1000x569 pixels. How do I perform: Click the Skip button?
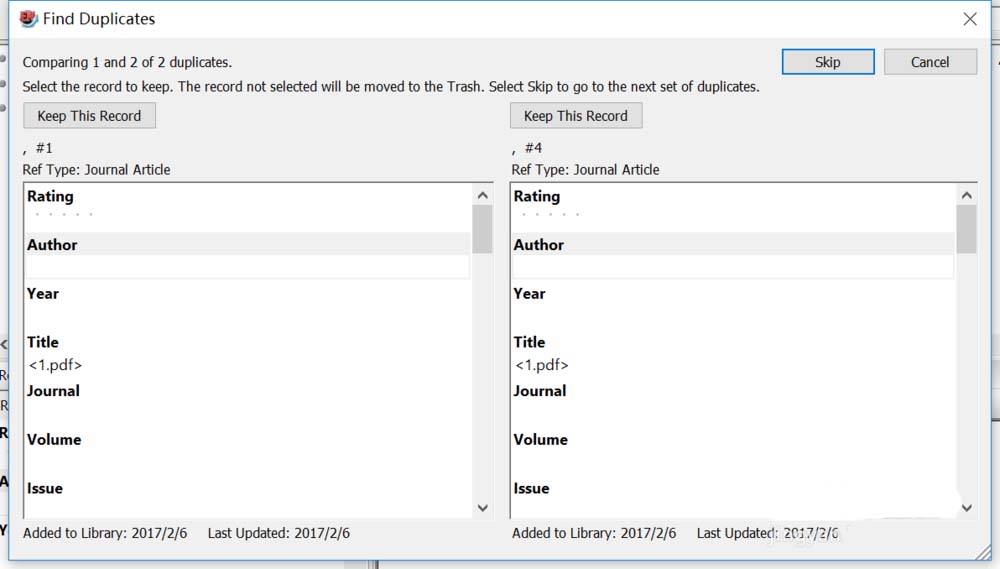click(x=828, y=62)
